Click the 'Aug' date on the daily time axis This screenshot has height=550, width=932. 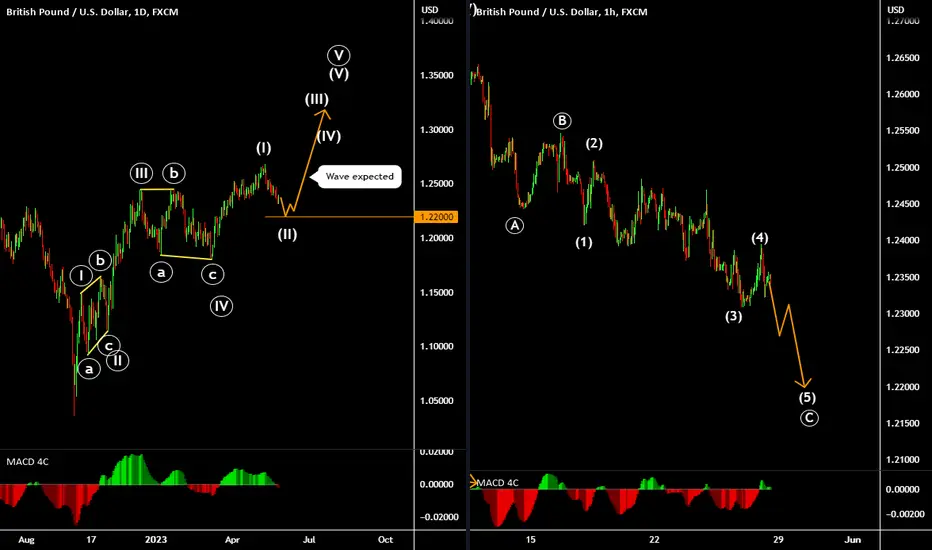(26, 540)
